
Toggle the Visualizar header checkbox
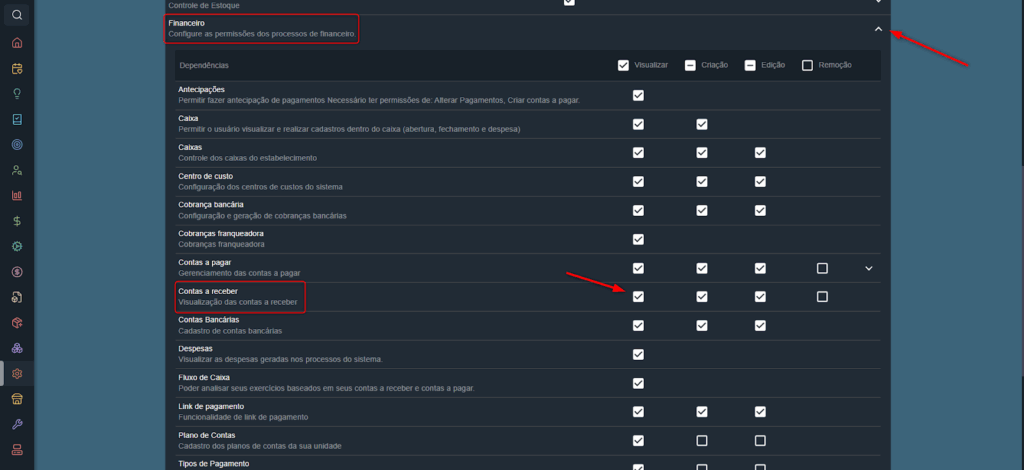point(624,65)
